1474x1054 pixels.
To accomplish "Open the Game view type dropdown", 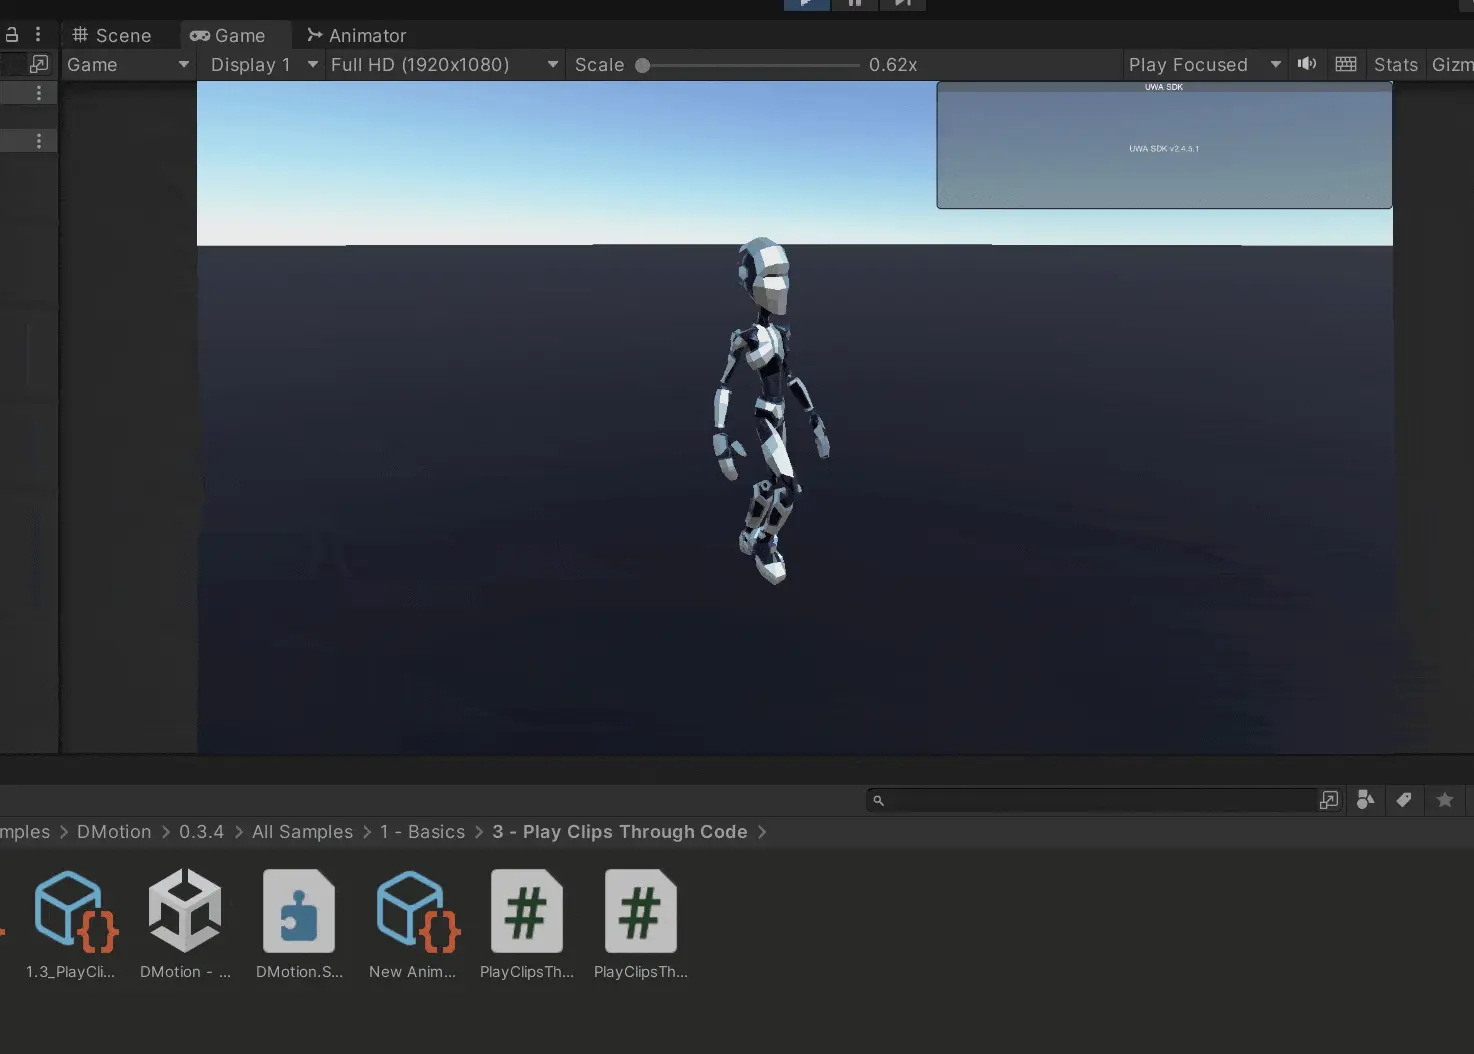I will pos(127,65).
